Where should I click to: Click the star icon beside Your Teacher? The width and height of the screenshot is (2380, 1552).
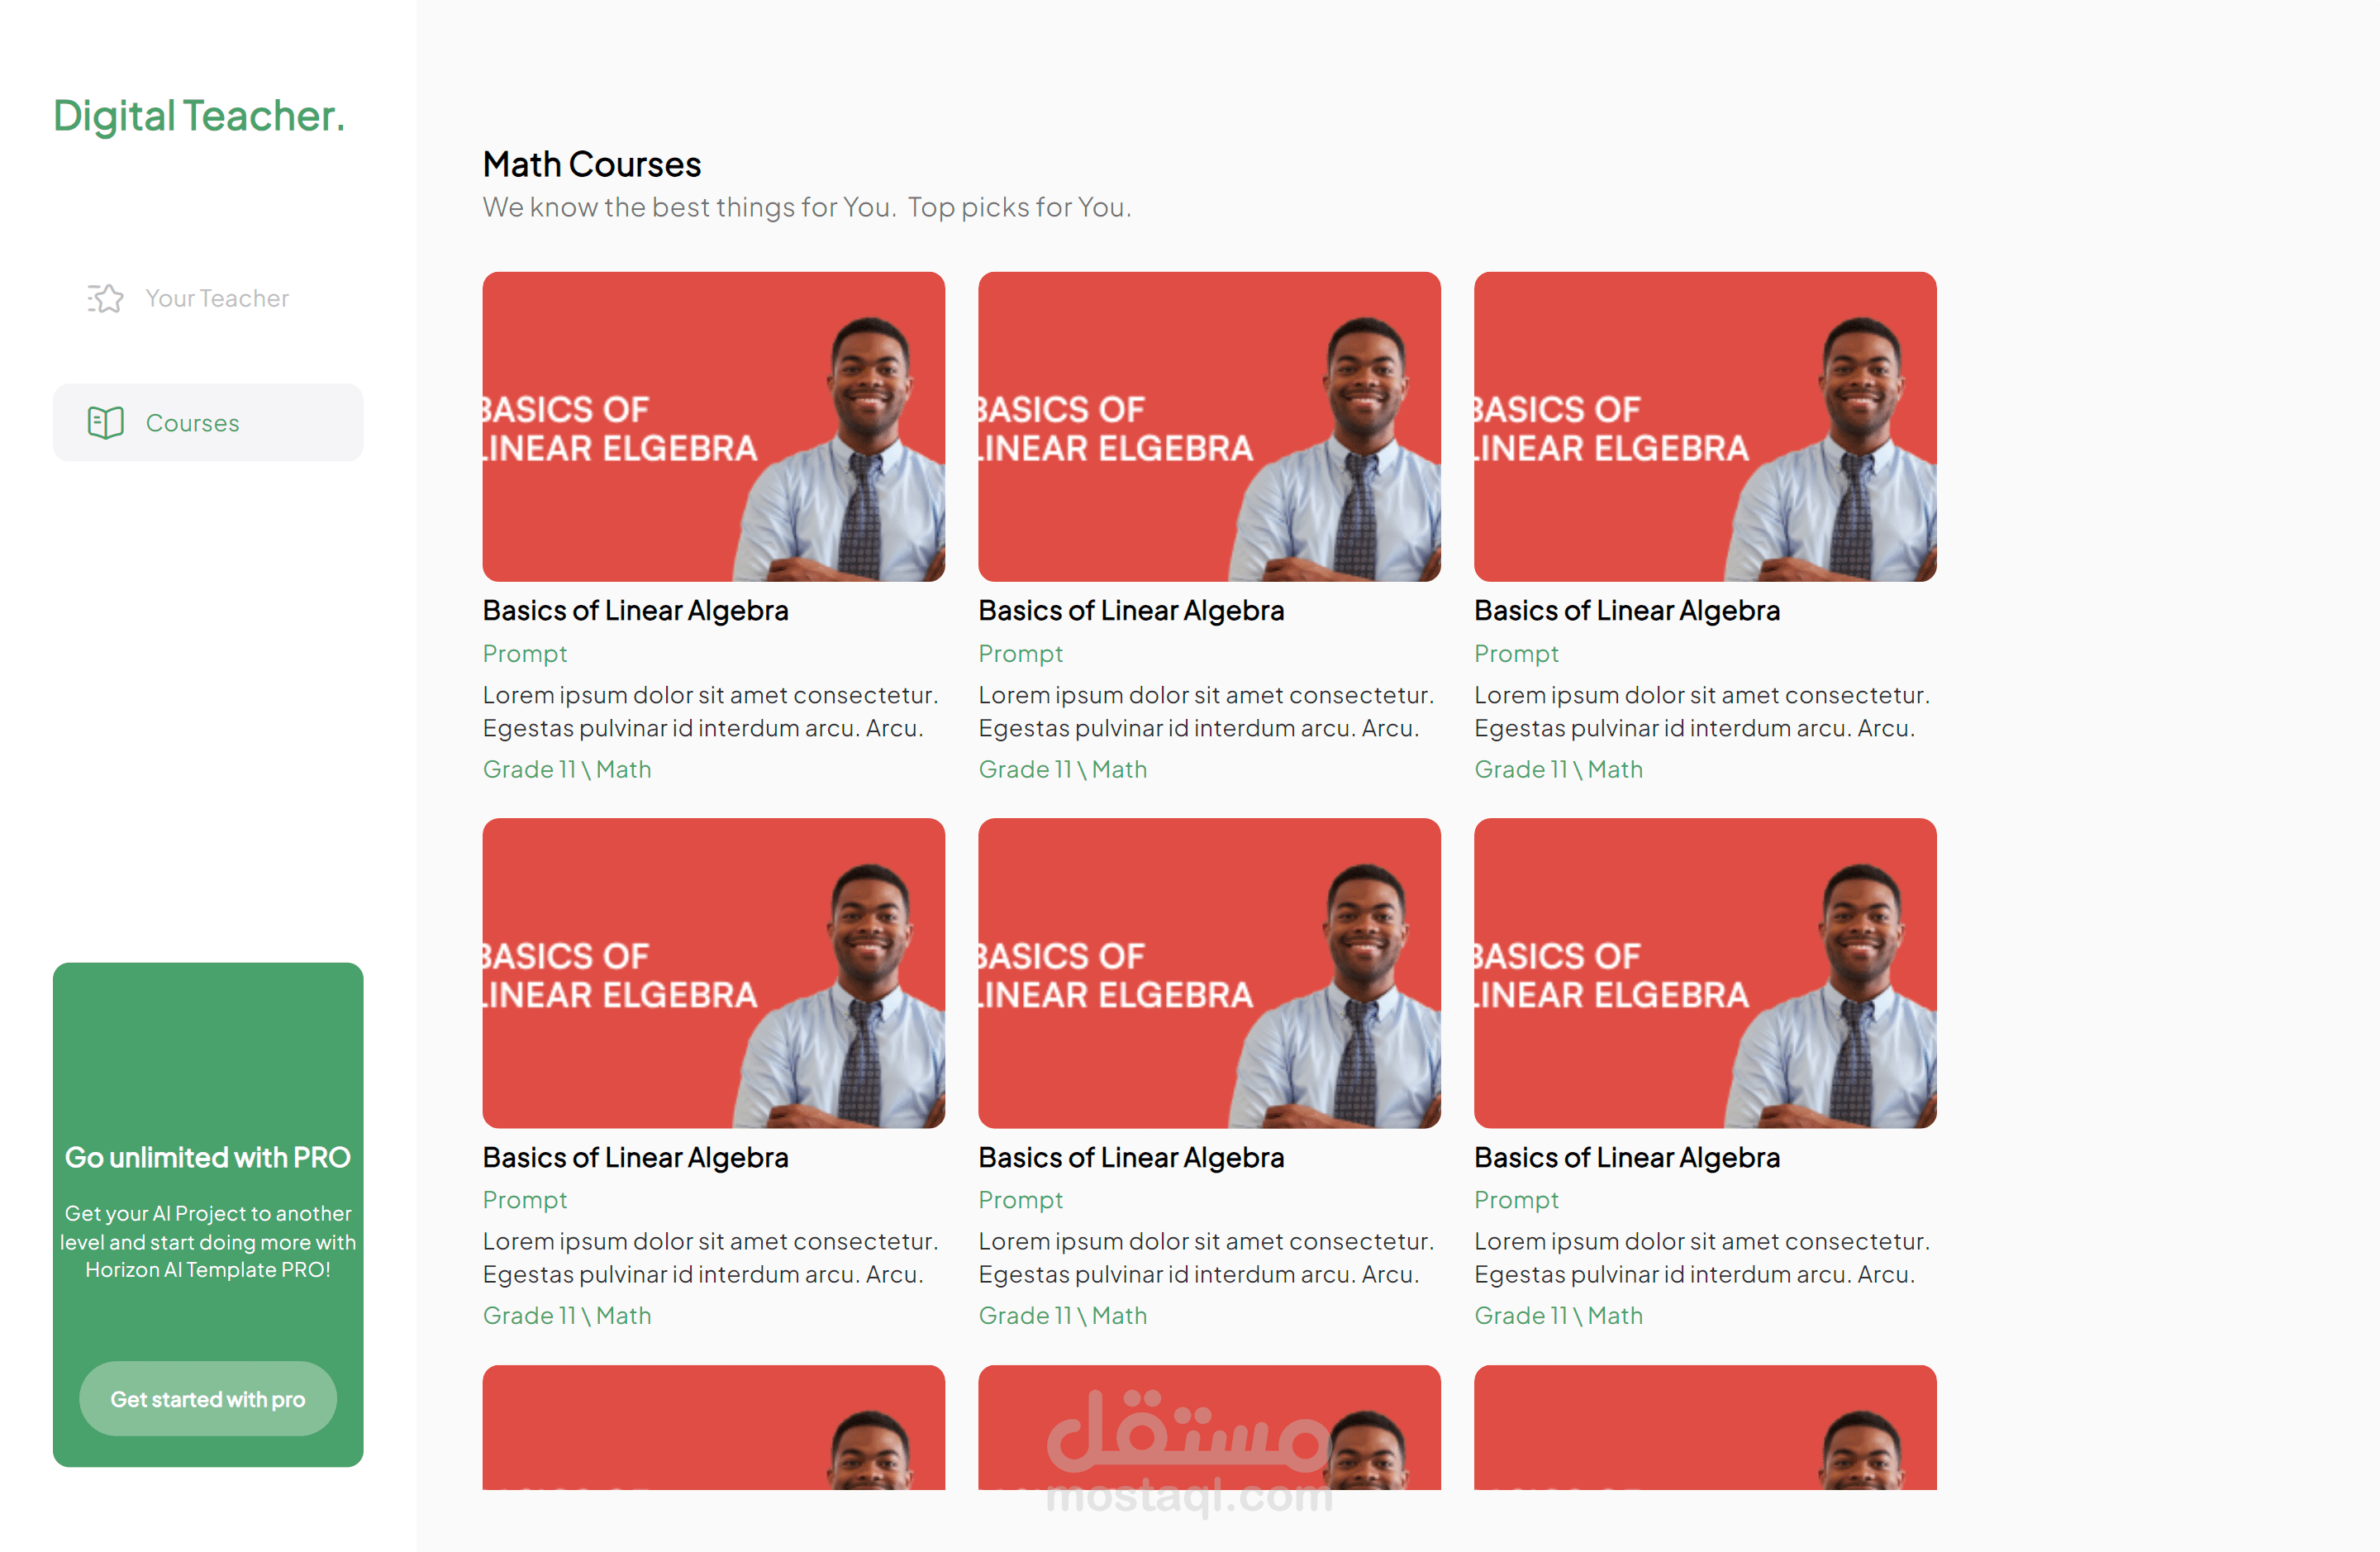tap(105, 298)
